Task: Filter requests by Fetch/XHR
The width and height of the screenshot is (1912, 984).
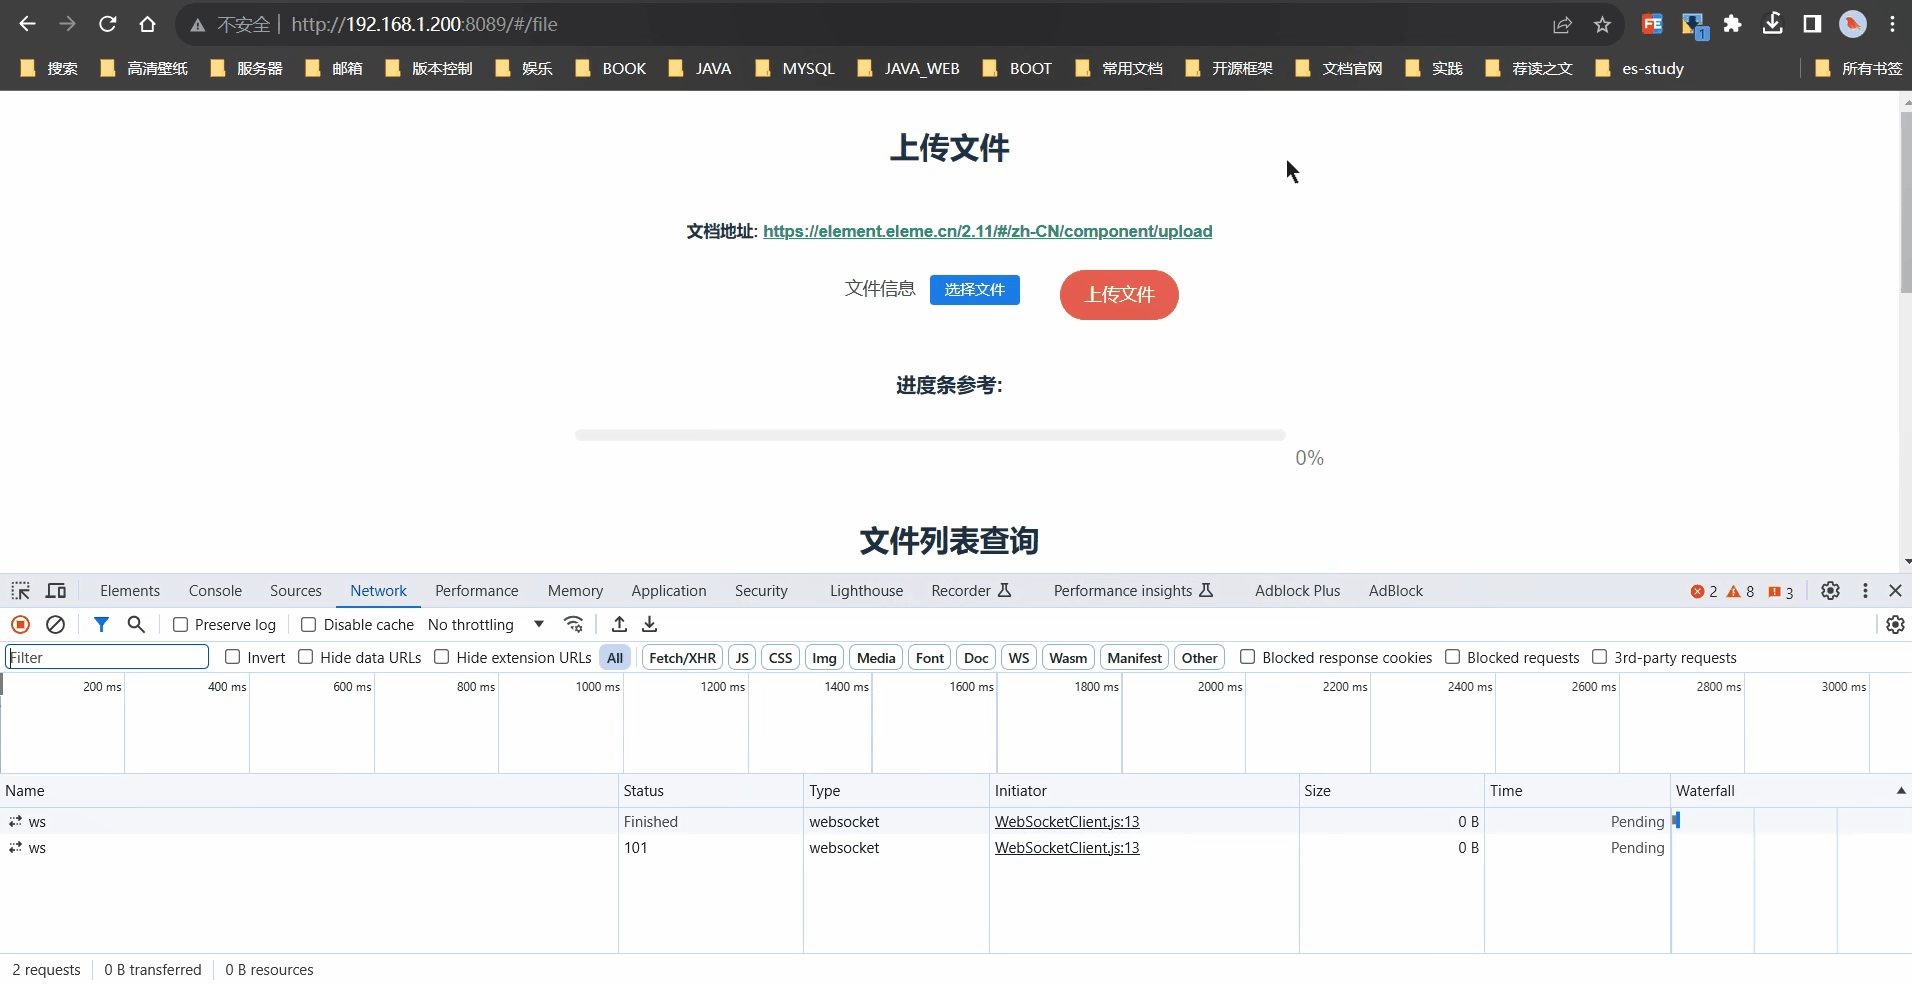Action: pos(682,658)
